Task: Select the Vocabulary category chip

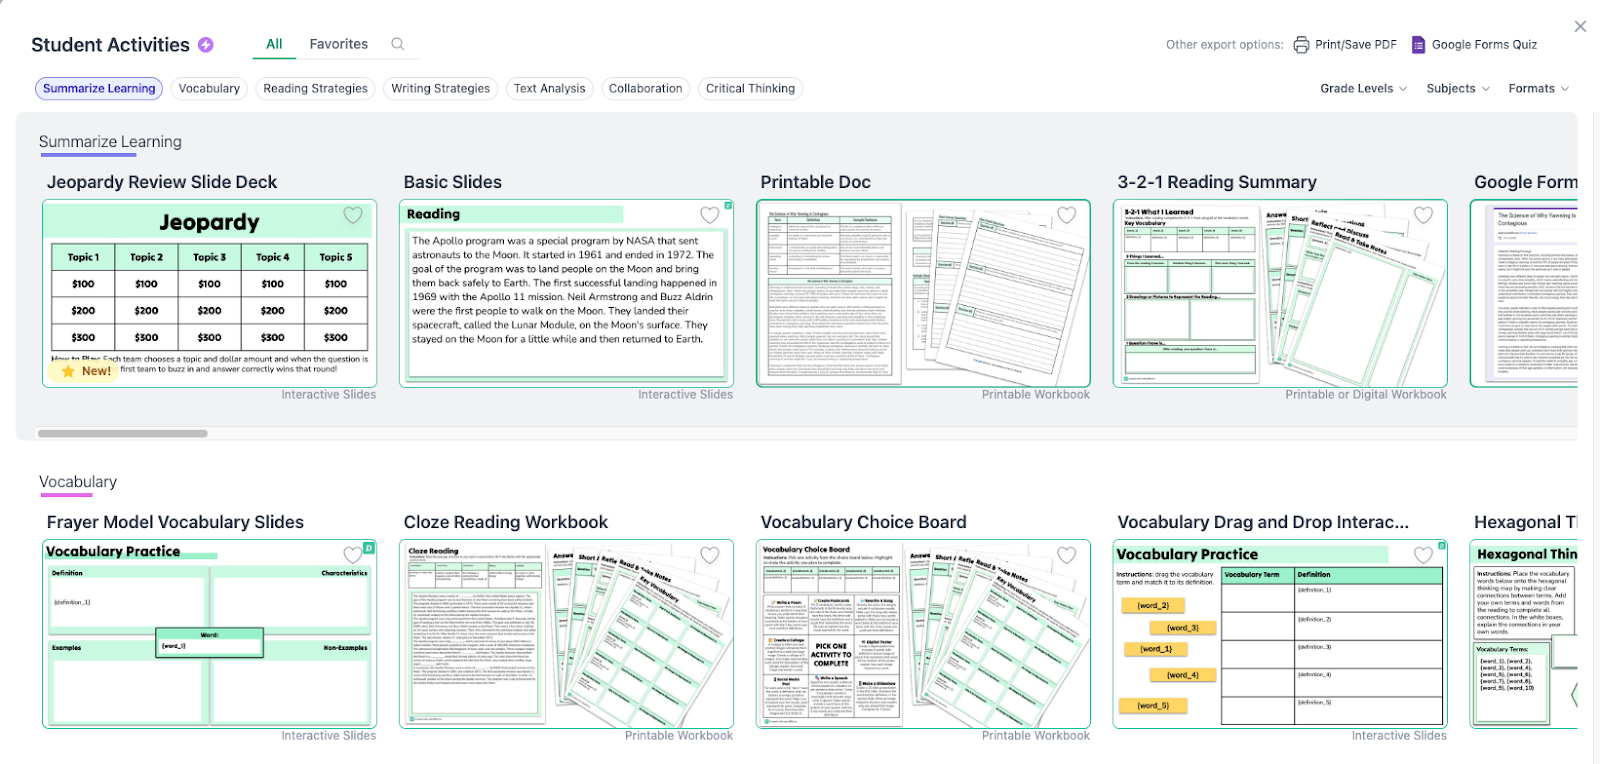Action: point(209,89)
